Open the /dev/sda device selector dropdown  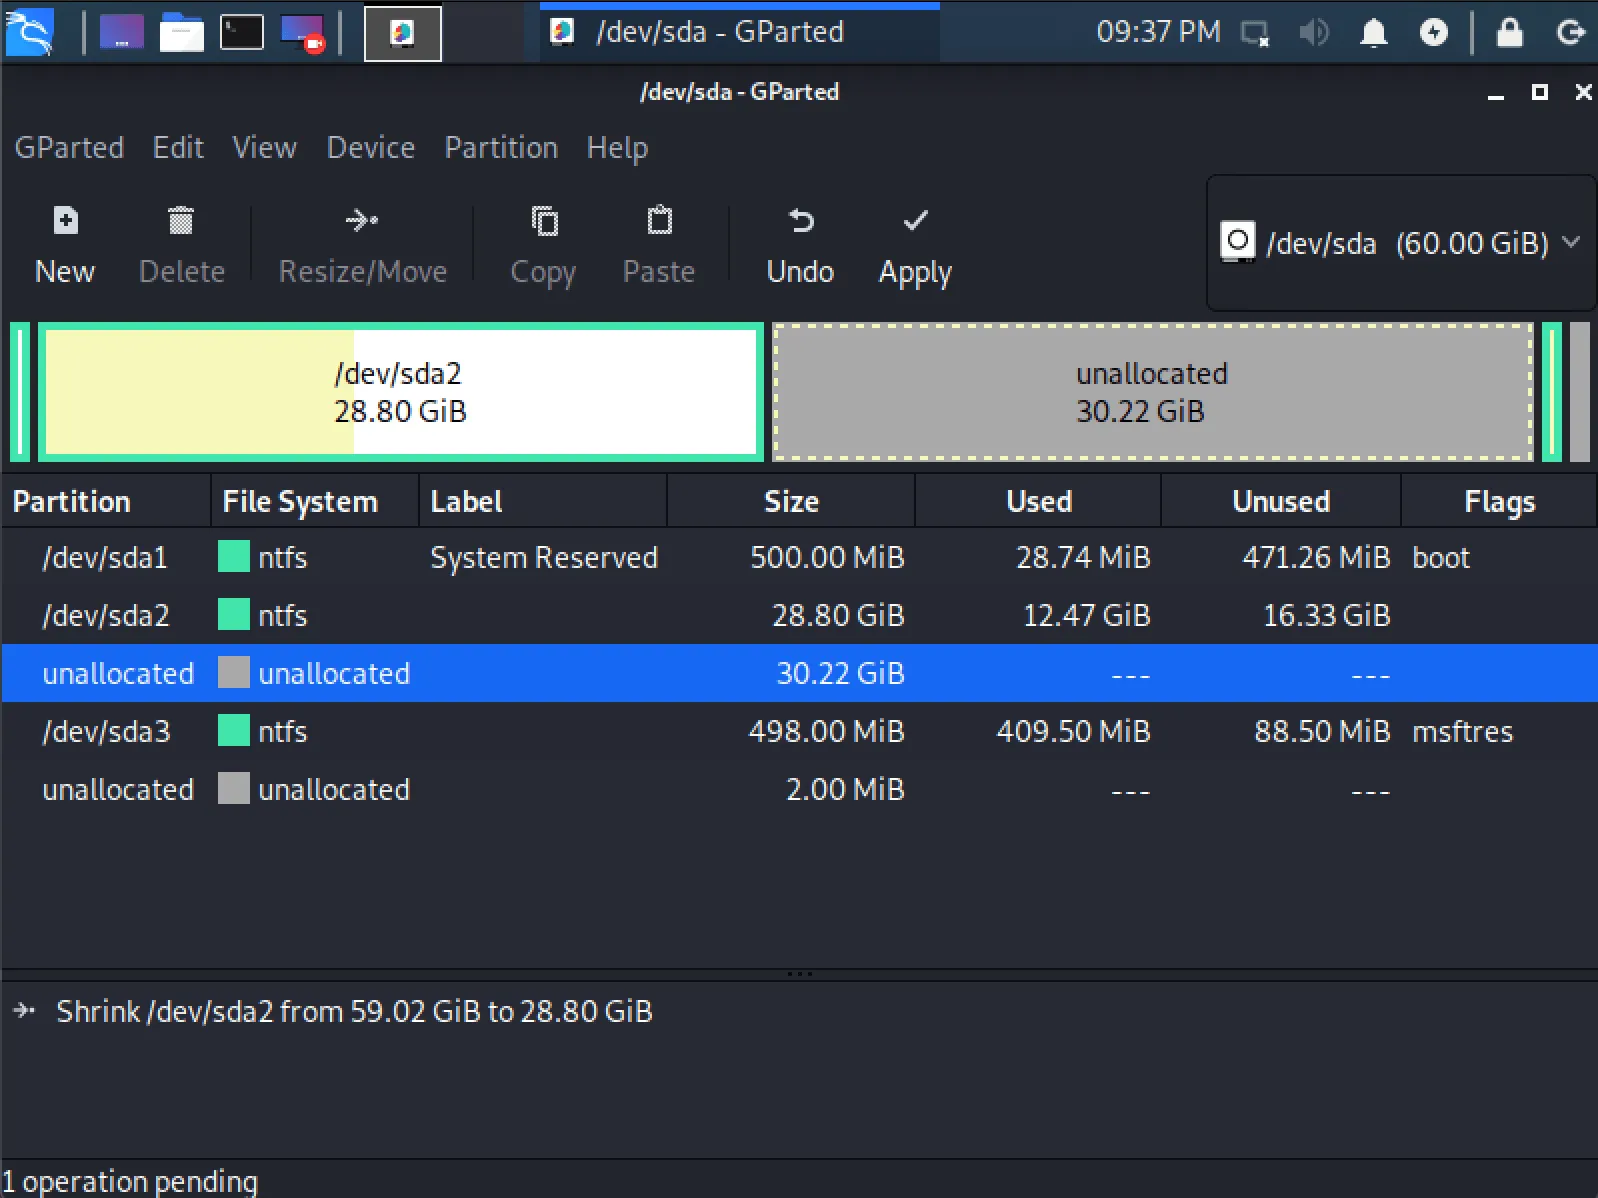coord(1400,243)
